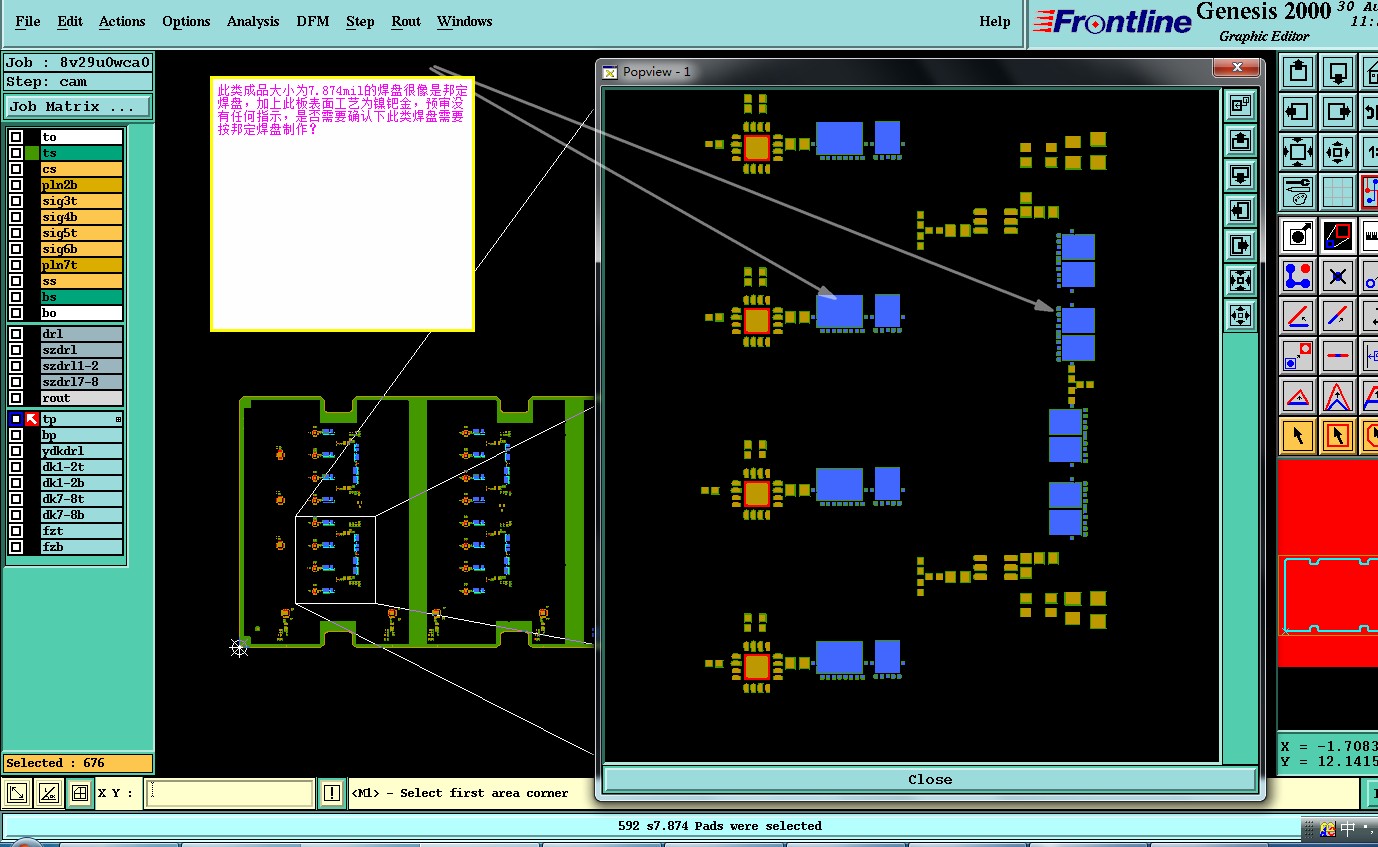Toggle the checkbox for layer pln2b
1378x847 pixels.
click(16, 185)
